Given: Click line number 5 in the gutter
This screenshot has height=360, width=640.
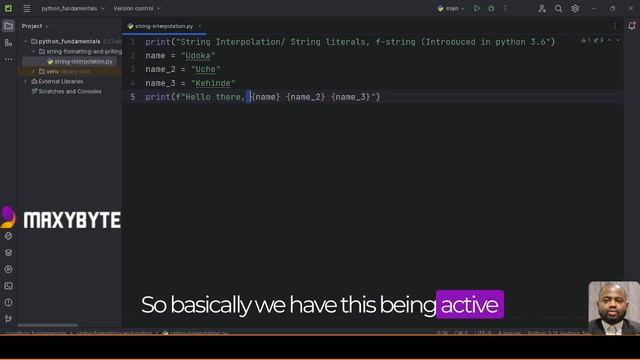Looking at the screenshot, I should point(133,97).
